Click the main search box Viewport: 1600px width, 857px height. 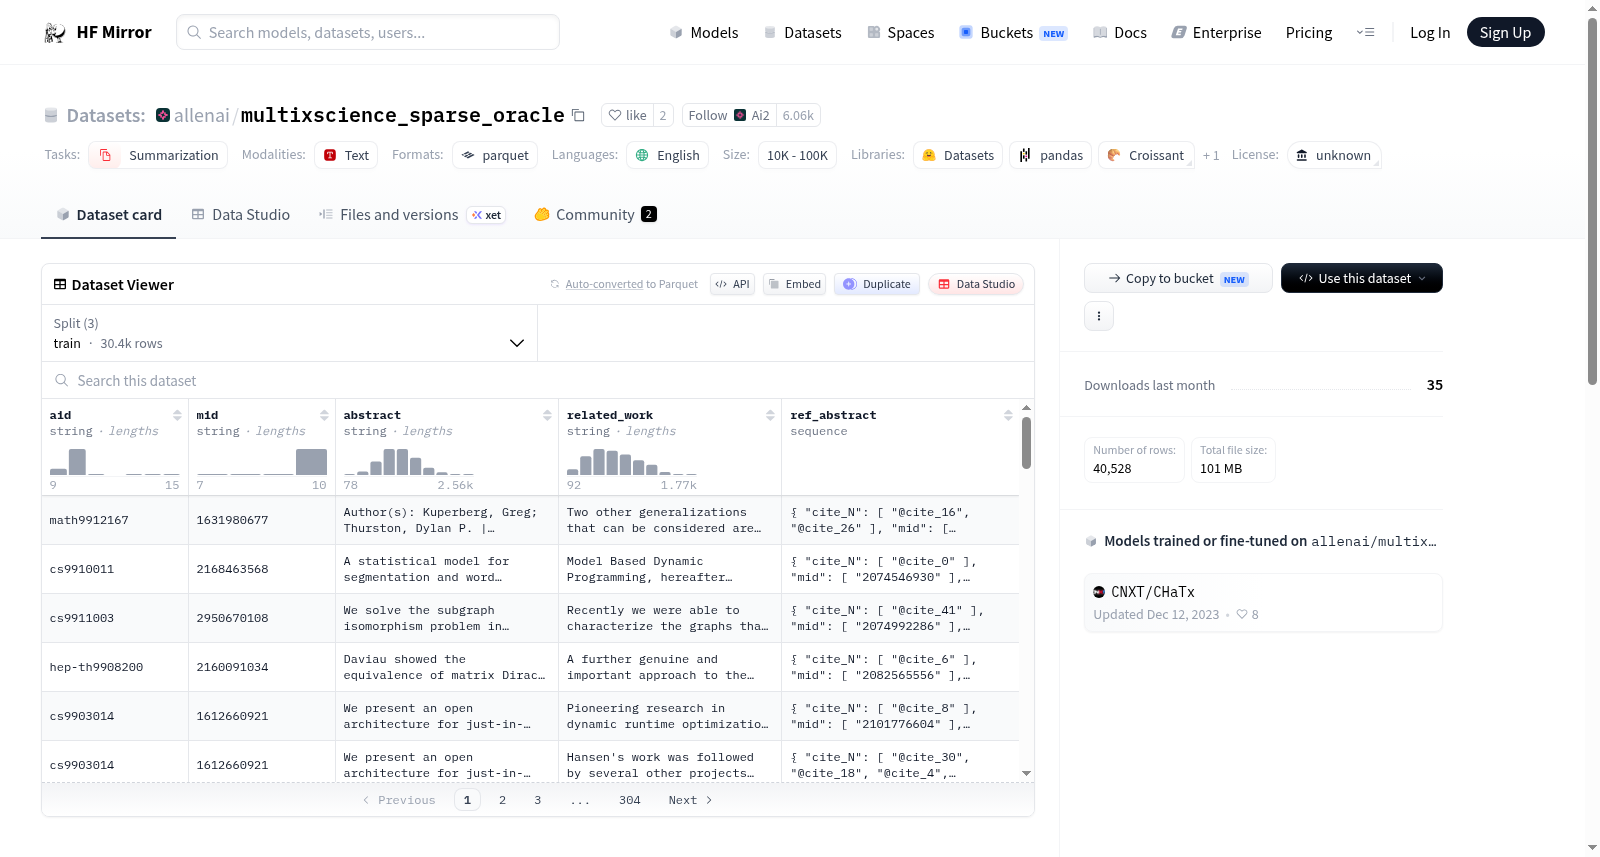(x=368, y=32)
